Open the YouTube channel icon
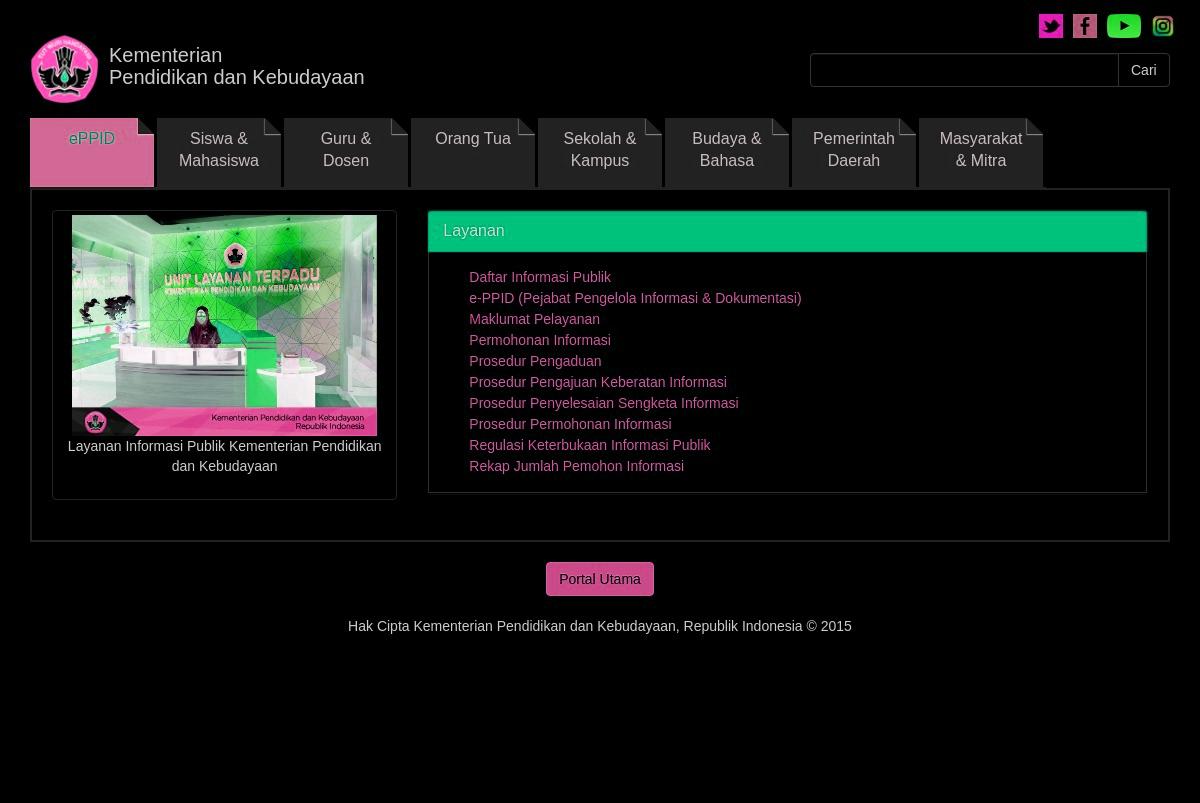 1124,26
